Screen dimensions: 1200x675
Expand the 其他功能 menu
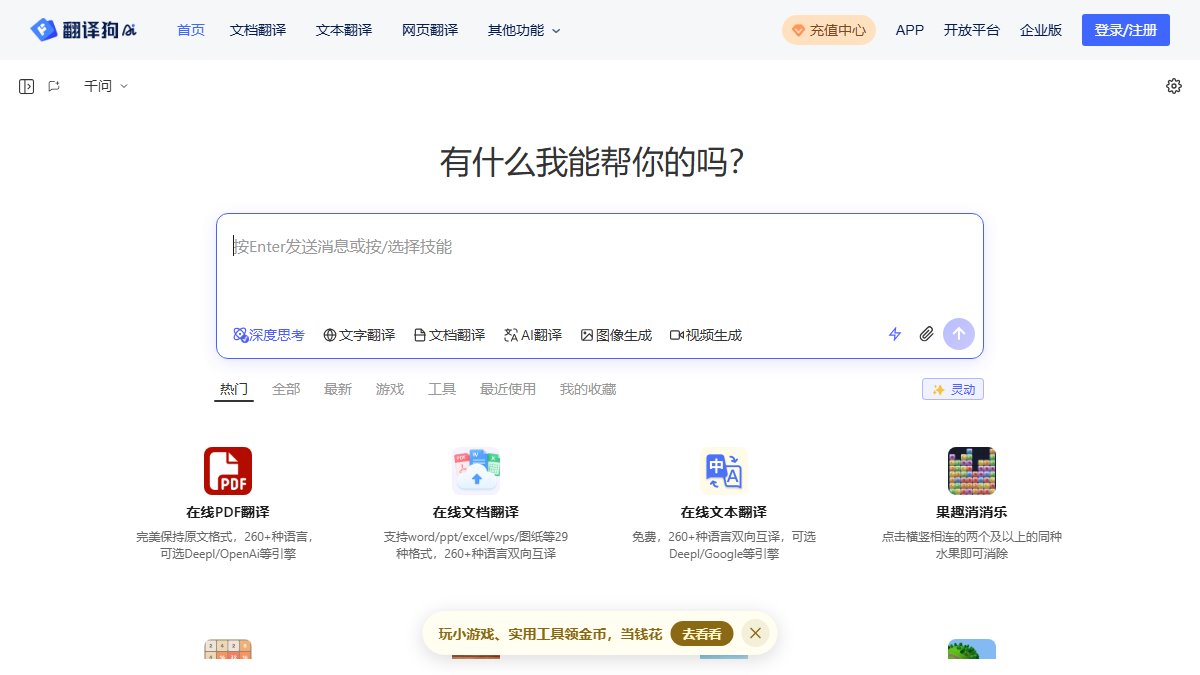click(524, 30)
